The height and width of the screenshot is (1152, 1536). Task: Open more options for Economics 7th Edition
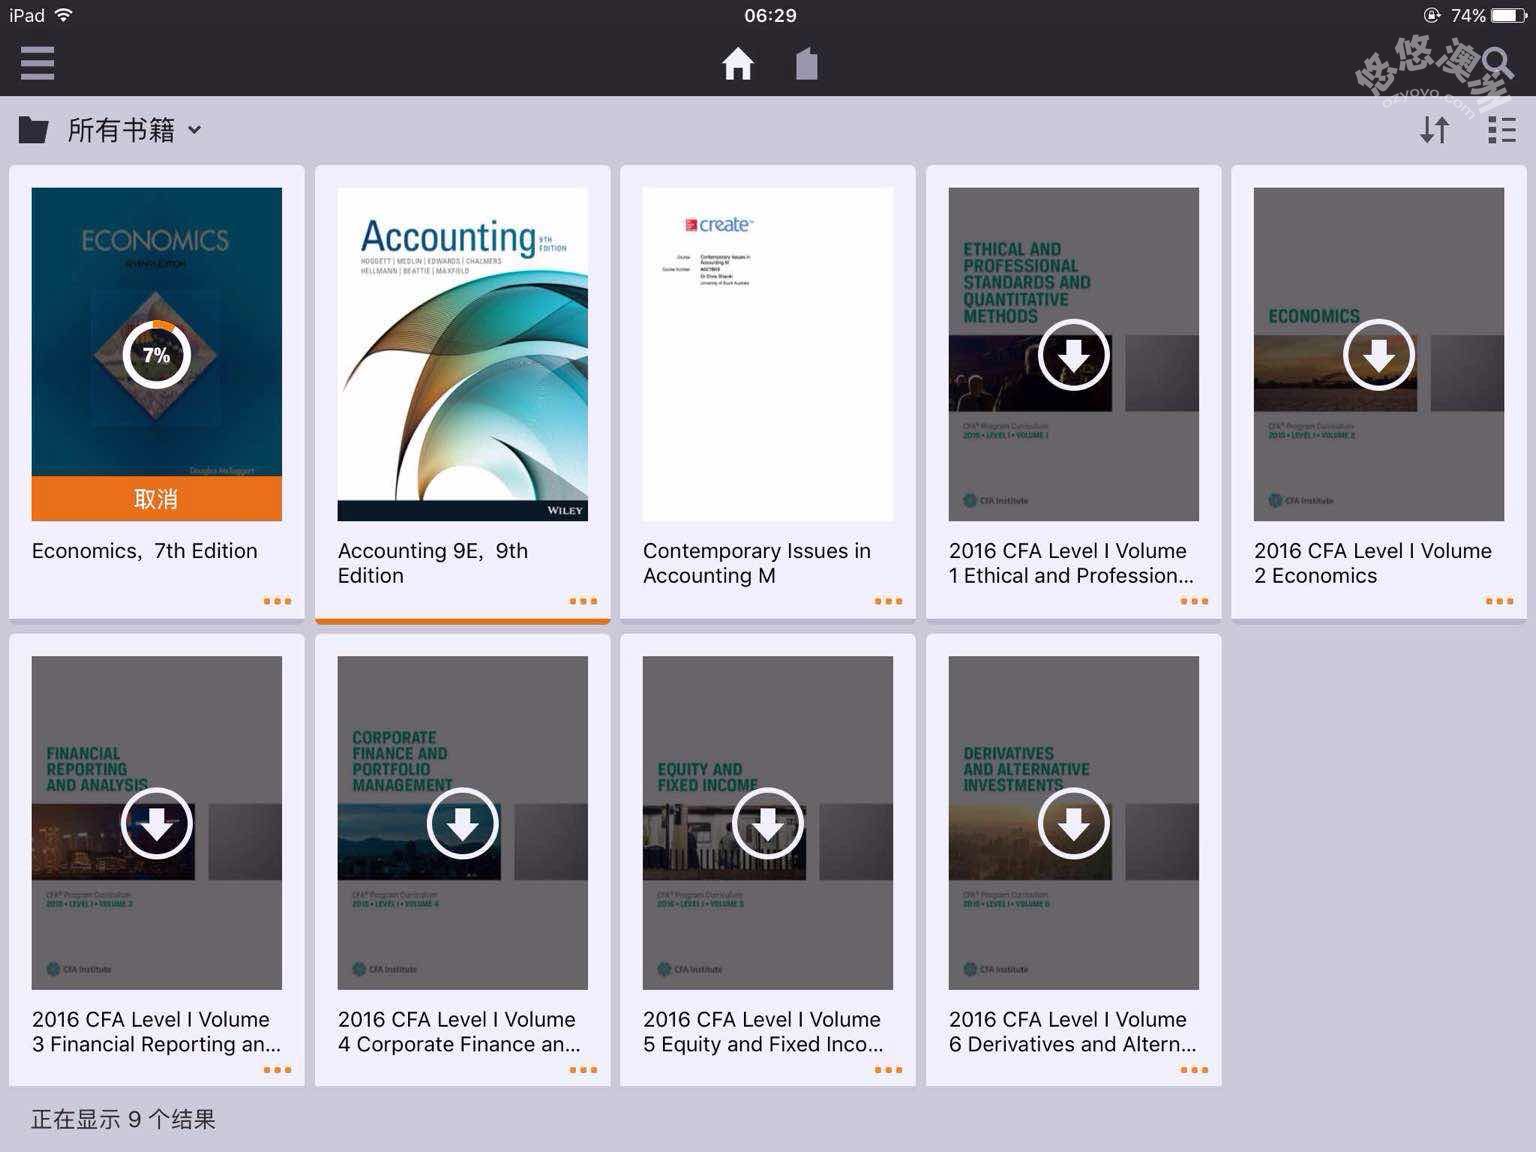point(277,601)
